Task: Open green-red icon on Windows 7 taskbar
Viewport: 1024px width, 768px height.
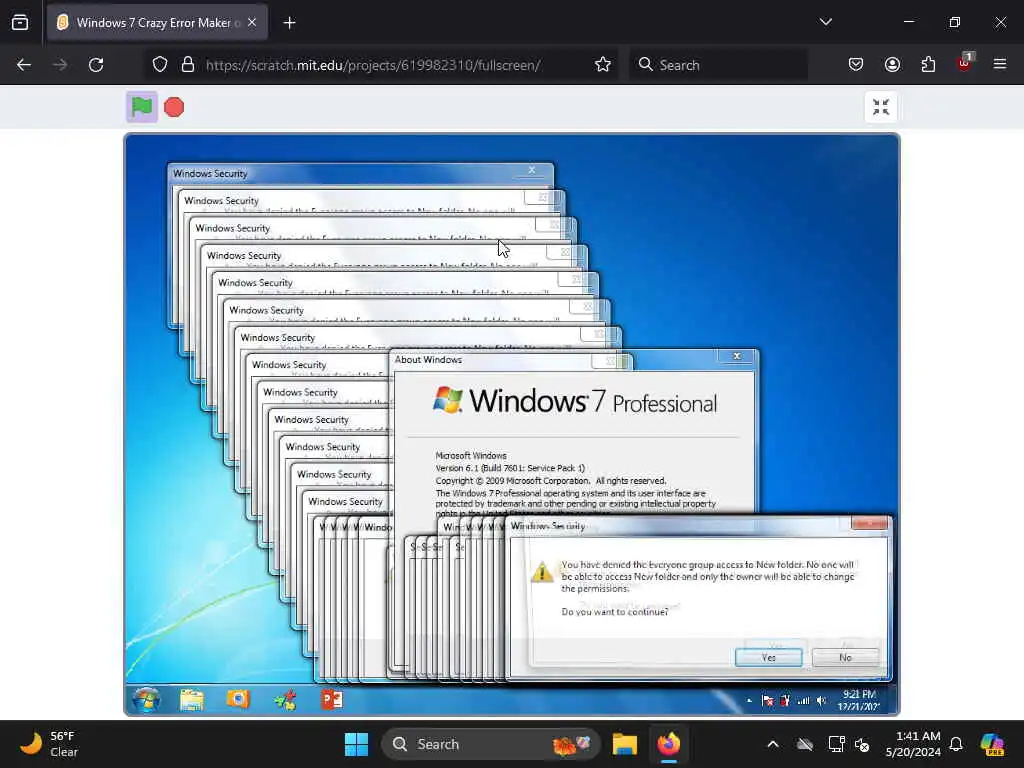Action: click(x=285, y=700)
